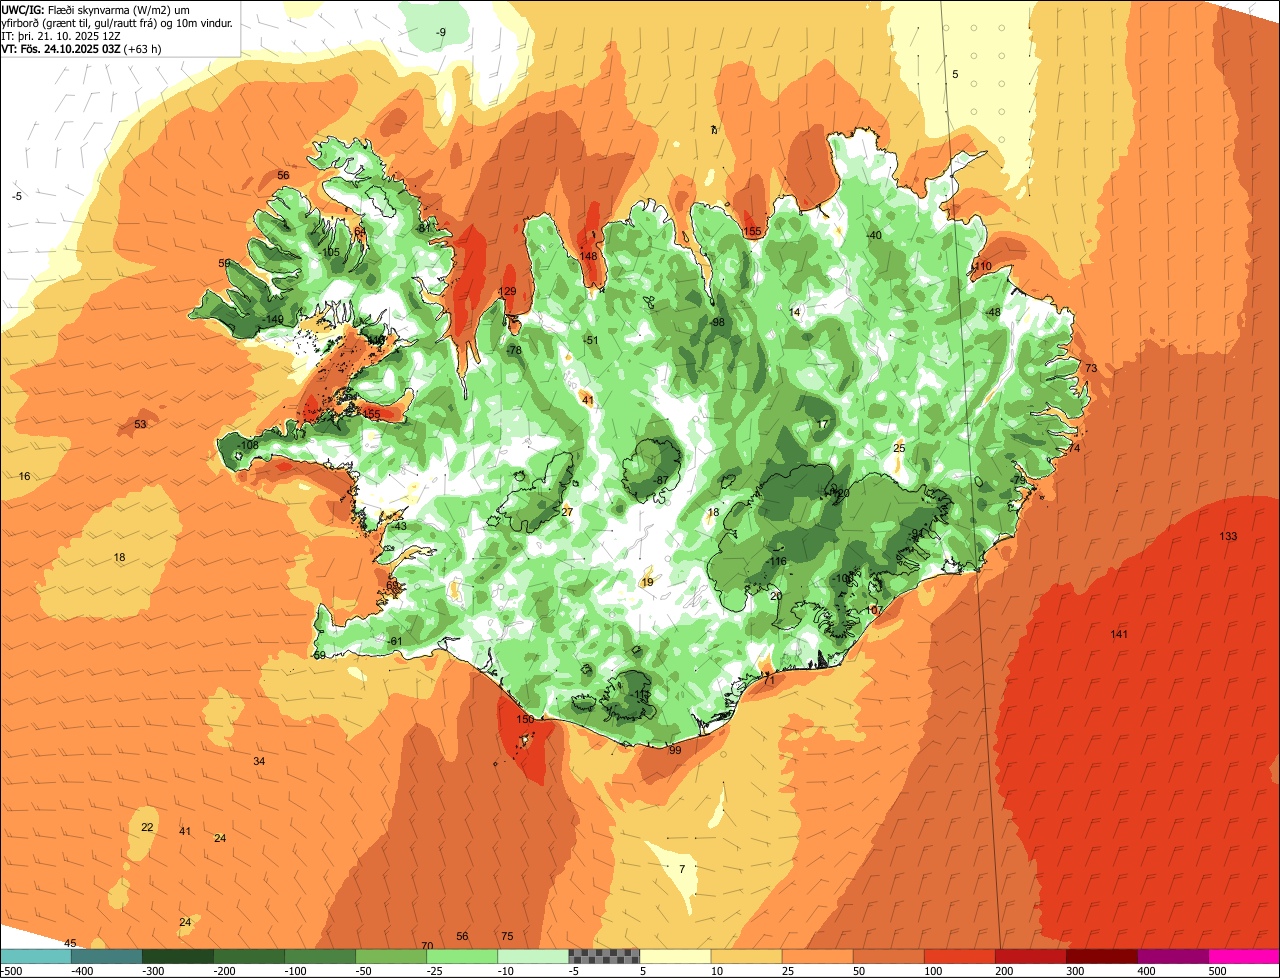Click the map value '74' off the east coast
This screenshot has height=978, width=1280.
click(x=1074, y=449)
